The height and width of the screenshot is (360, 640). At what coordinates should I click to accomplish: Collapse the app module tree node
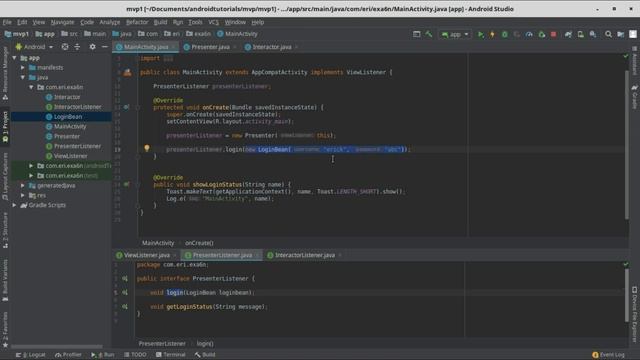coord(15,58)
